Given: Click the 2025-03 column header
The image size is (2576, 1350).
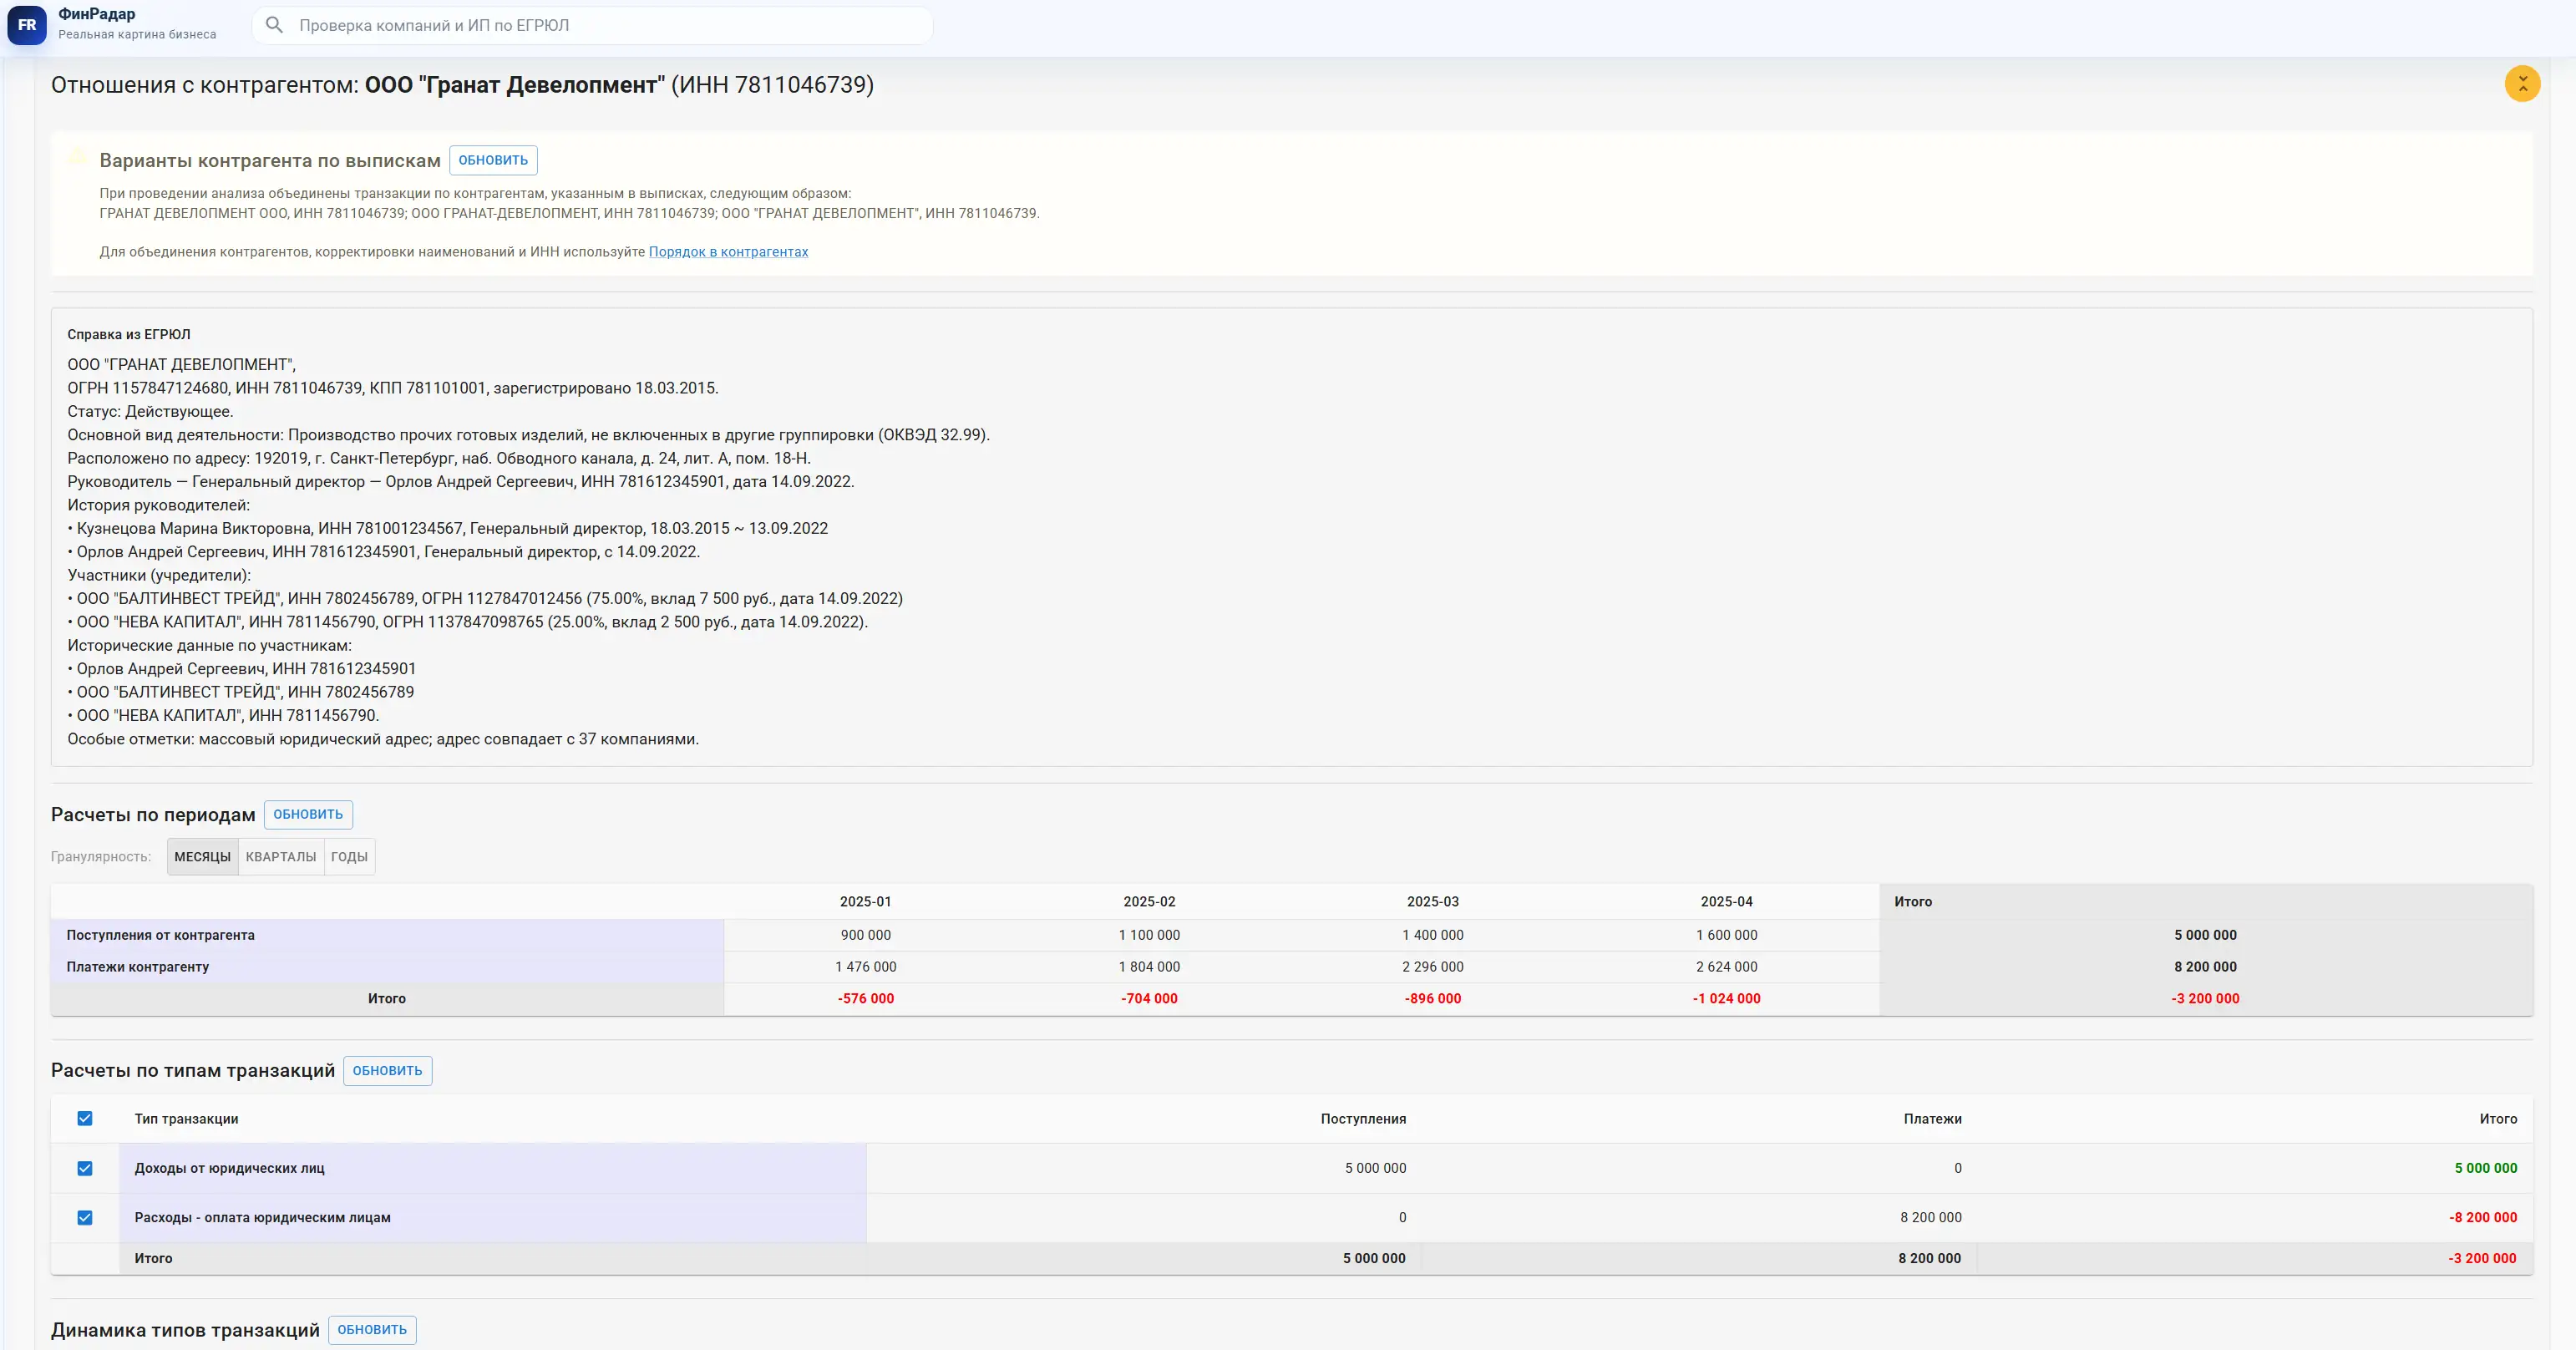Looking at the screenshot, I should (x=1433, y=901).
